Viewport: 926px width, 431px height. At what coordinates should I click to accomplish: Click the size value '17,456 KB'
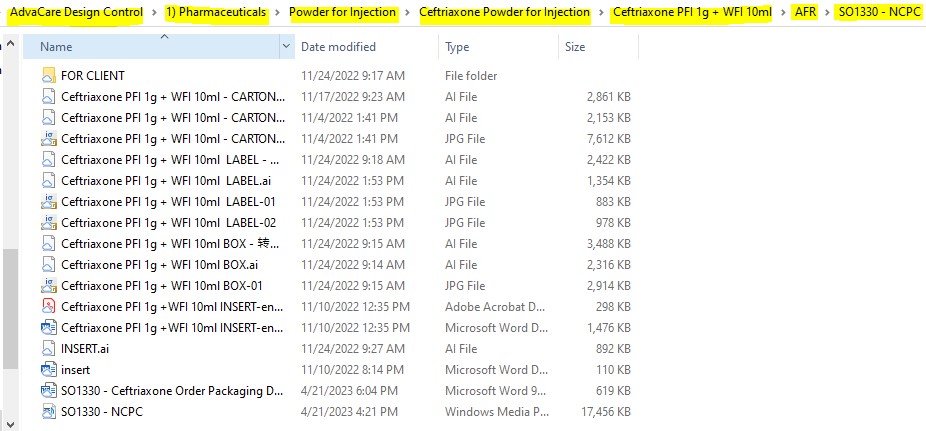[606, 412]
